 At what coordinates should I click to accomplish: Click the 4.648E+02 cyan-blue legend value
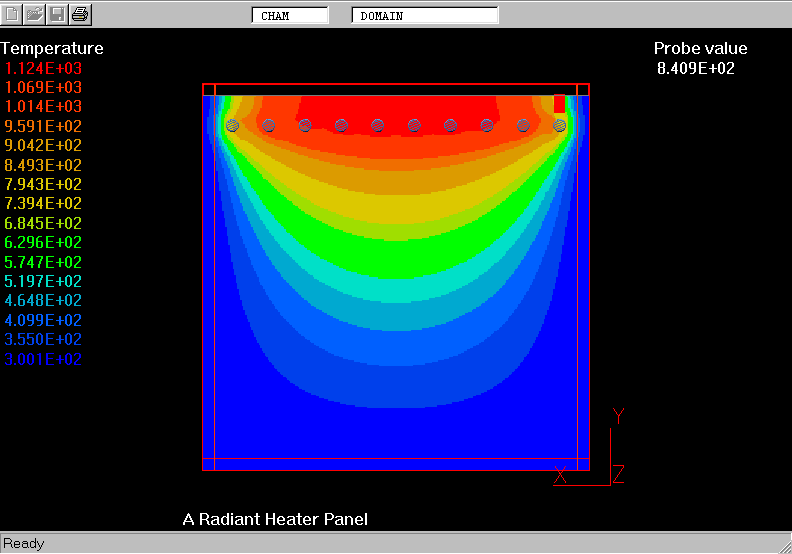(44, 301)
